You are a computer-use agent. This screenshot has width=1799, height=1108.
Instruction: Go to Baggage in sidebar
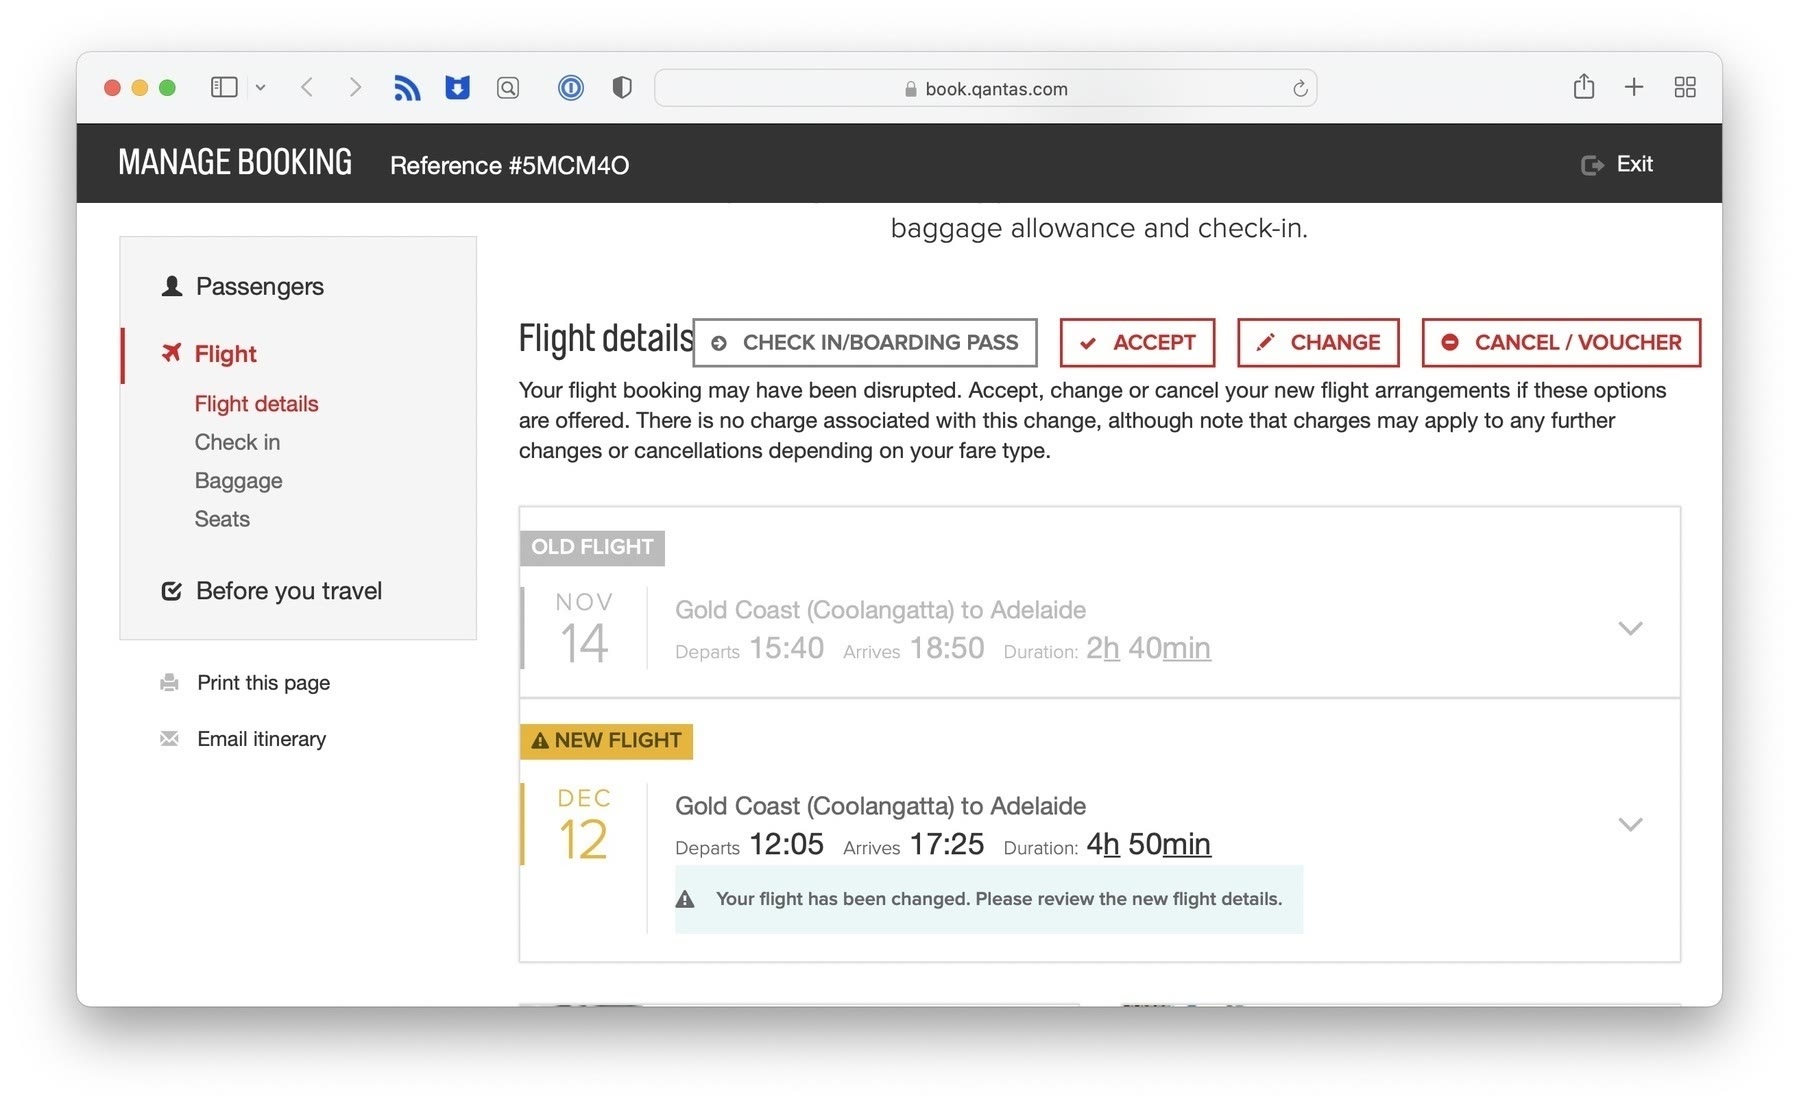(x=238, y=481)
